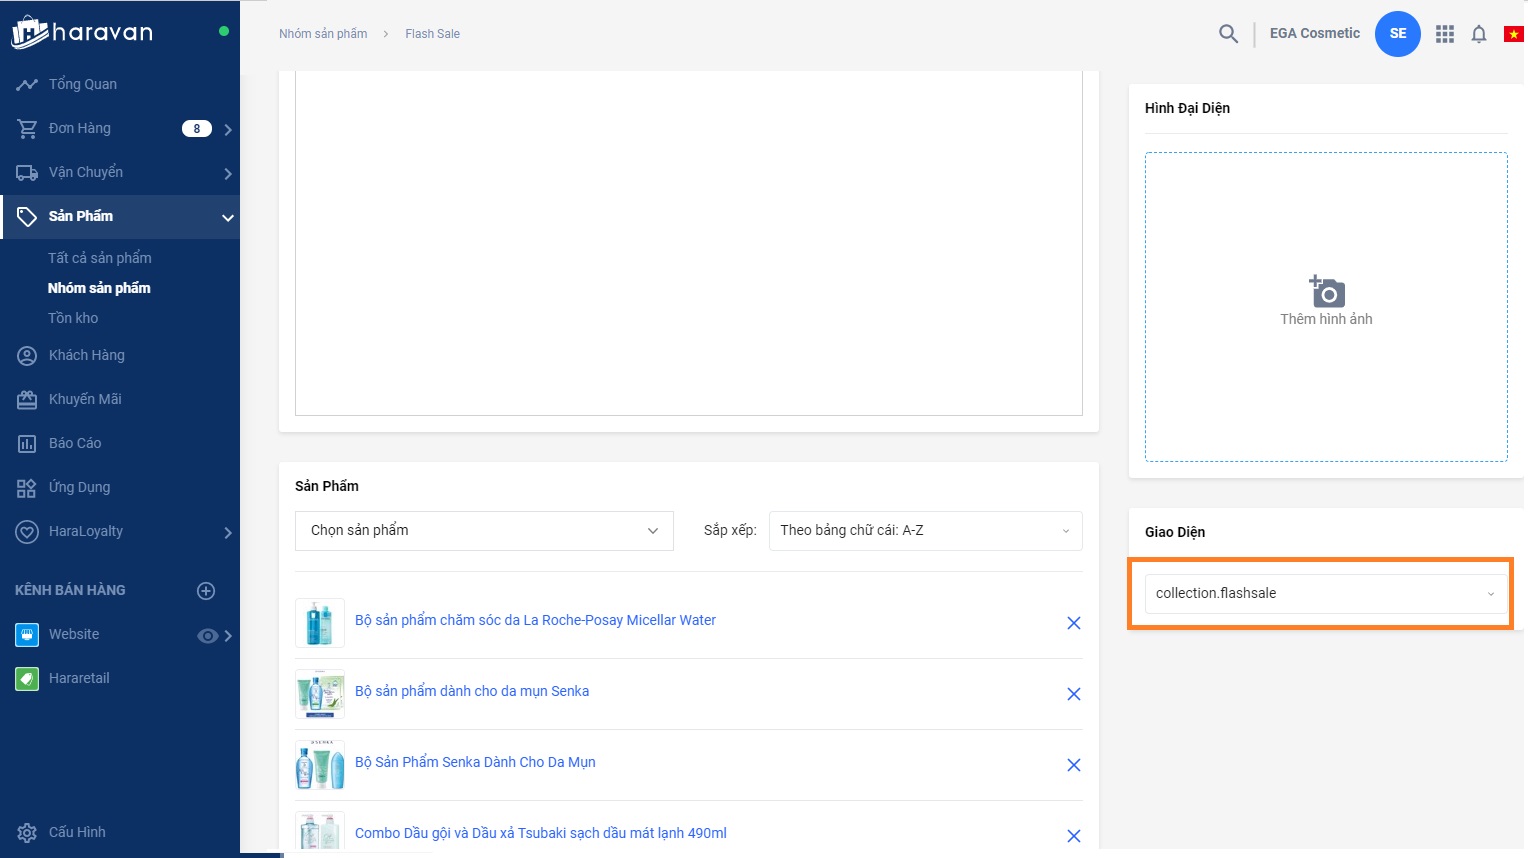Click the add image camera icon
The image size is (1528, 858).
point(1326,292)
